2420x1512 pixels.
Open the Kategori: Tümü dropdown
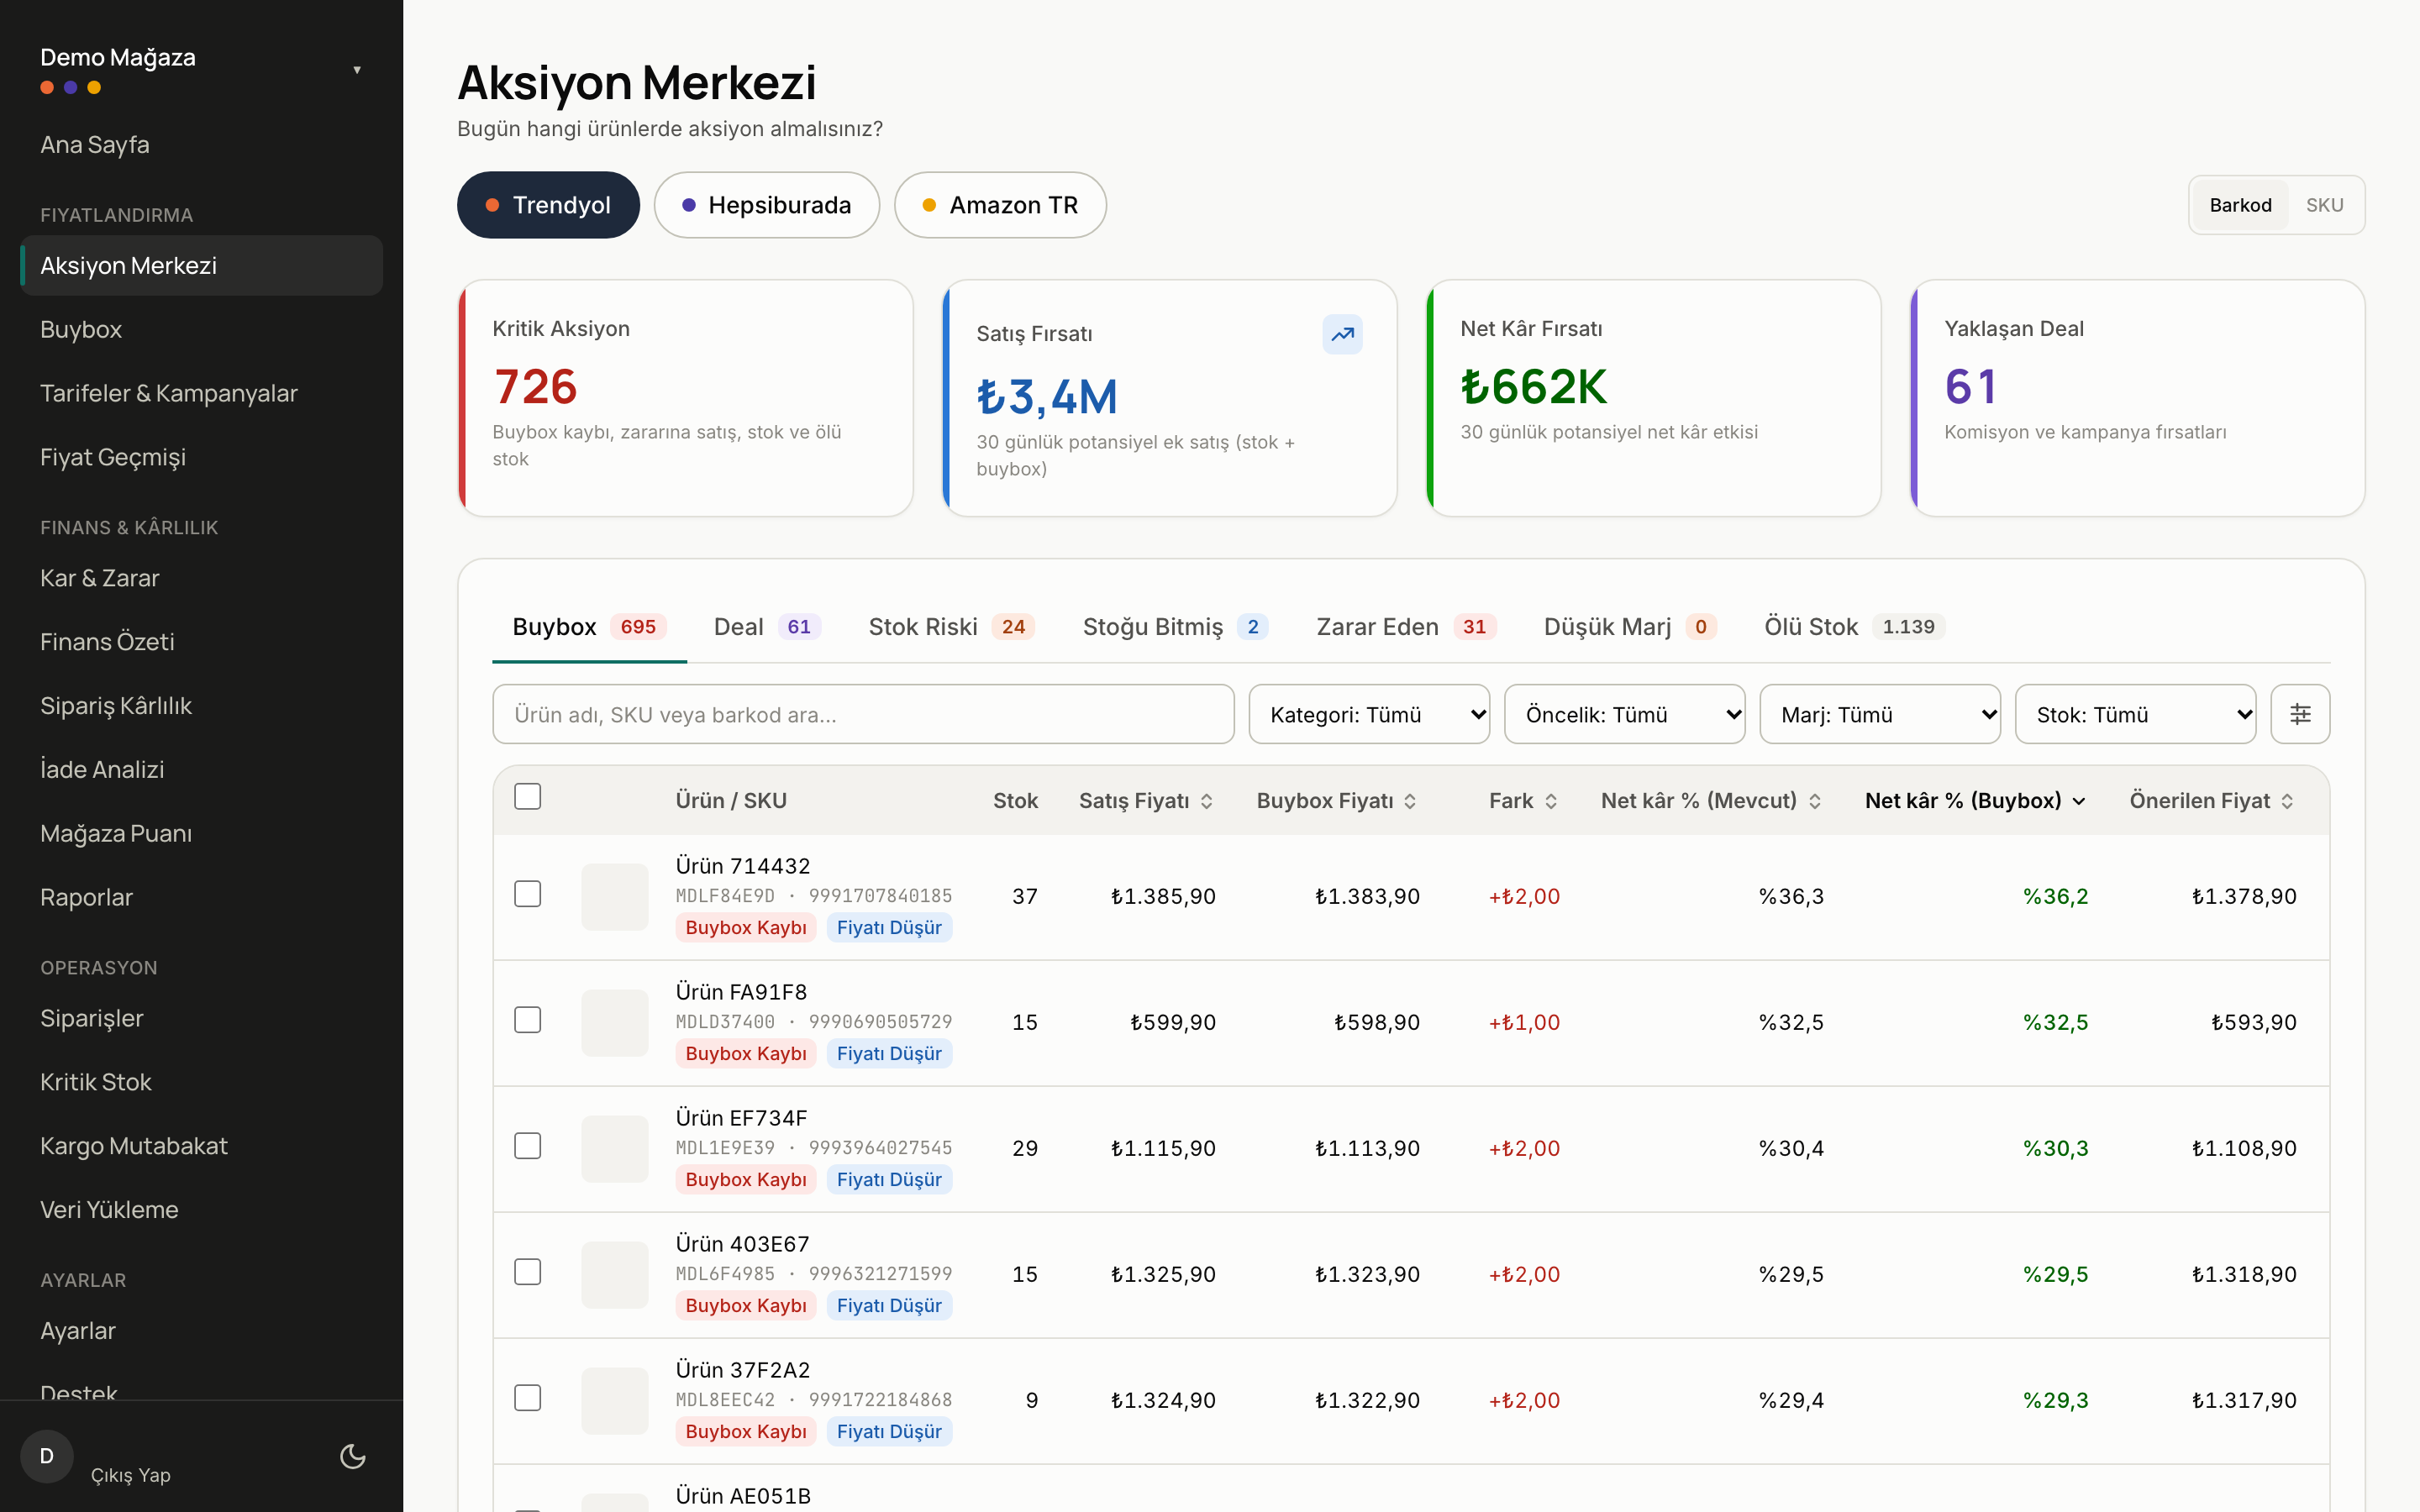(1369, 714)
